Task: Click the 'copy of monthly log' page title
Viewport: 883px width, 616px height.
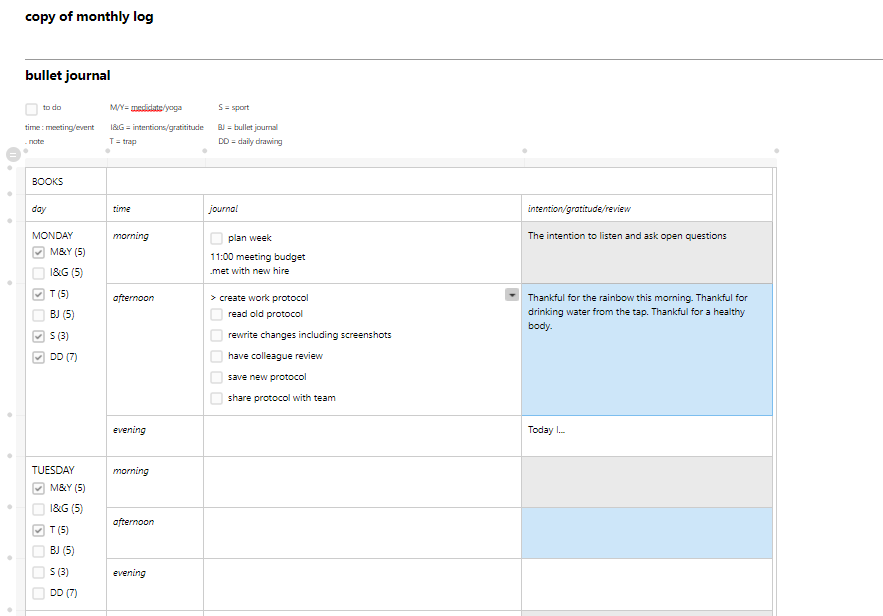Action: 89,17
